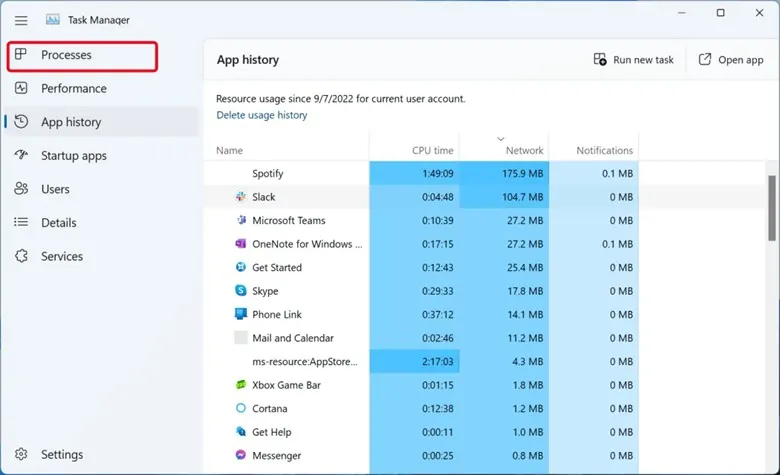This screenshot has height=475, width=780.
Task: Click the Startup apps speedometer icon
Action: coord(21,155)
